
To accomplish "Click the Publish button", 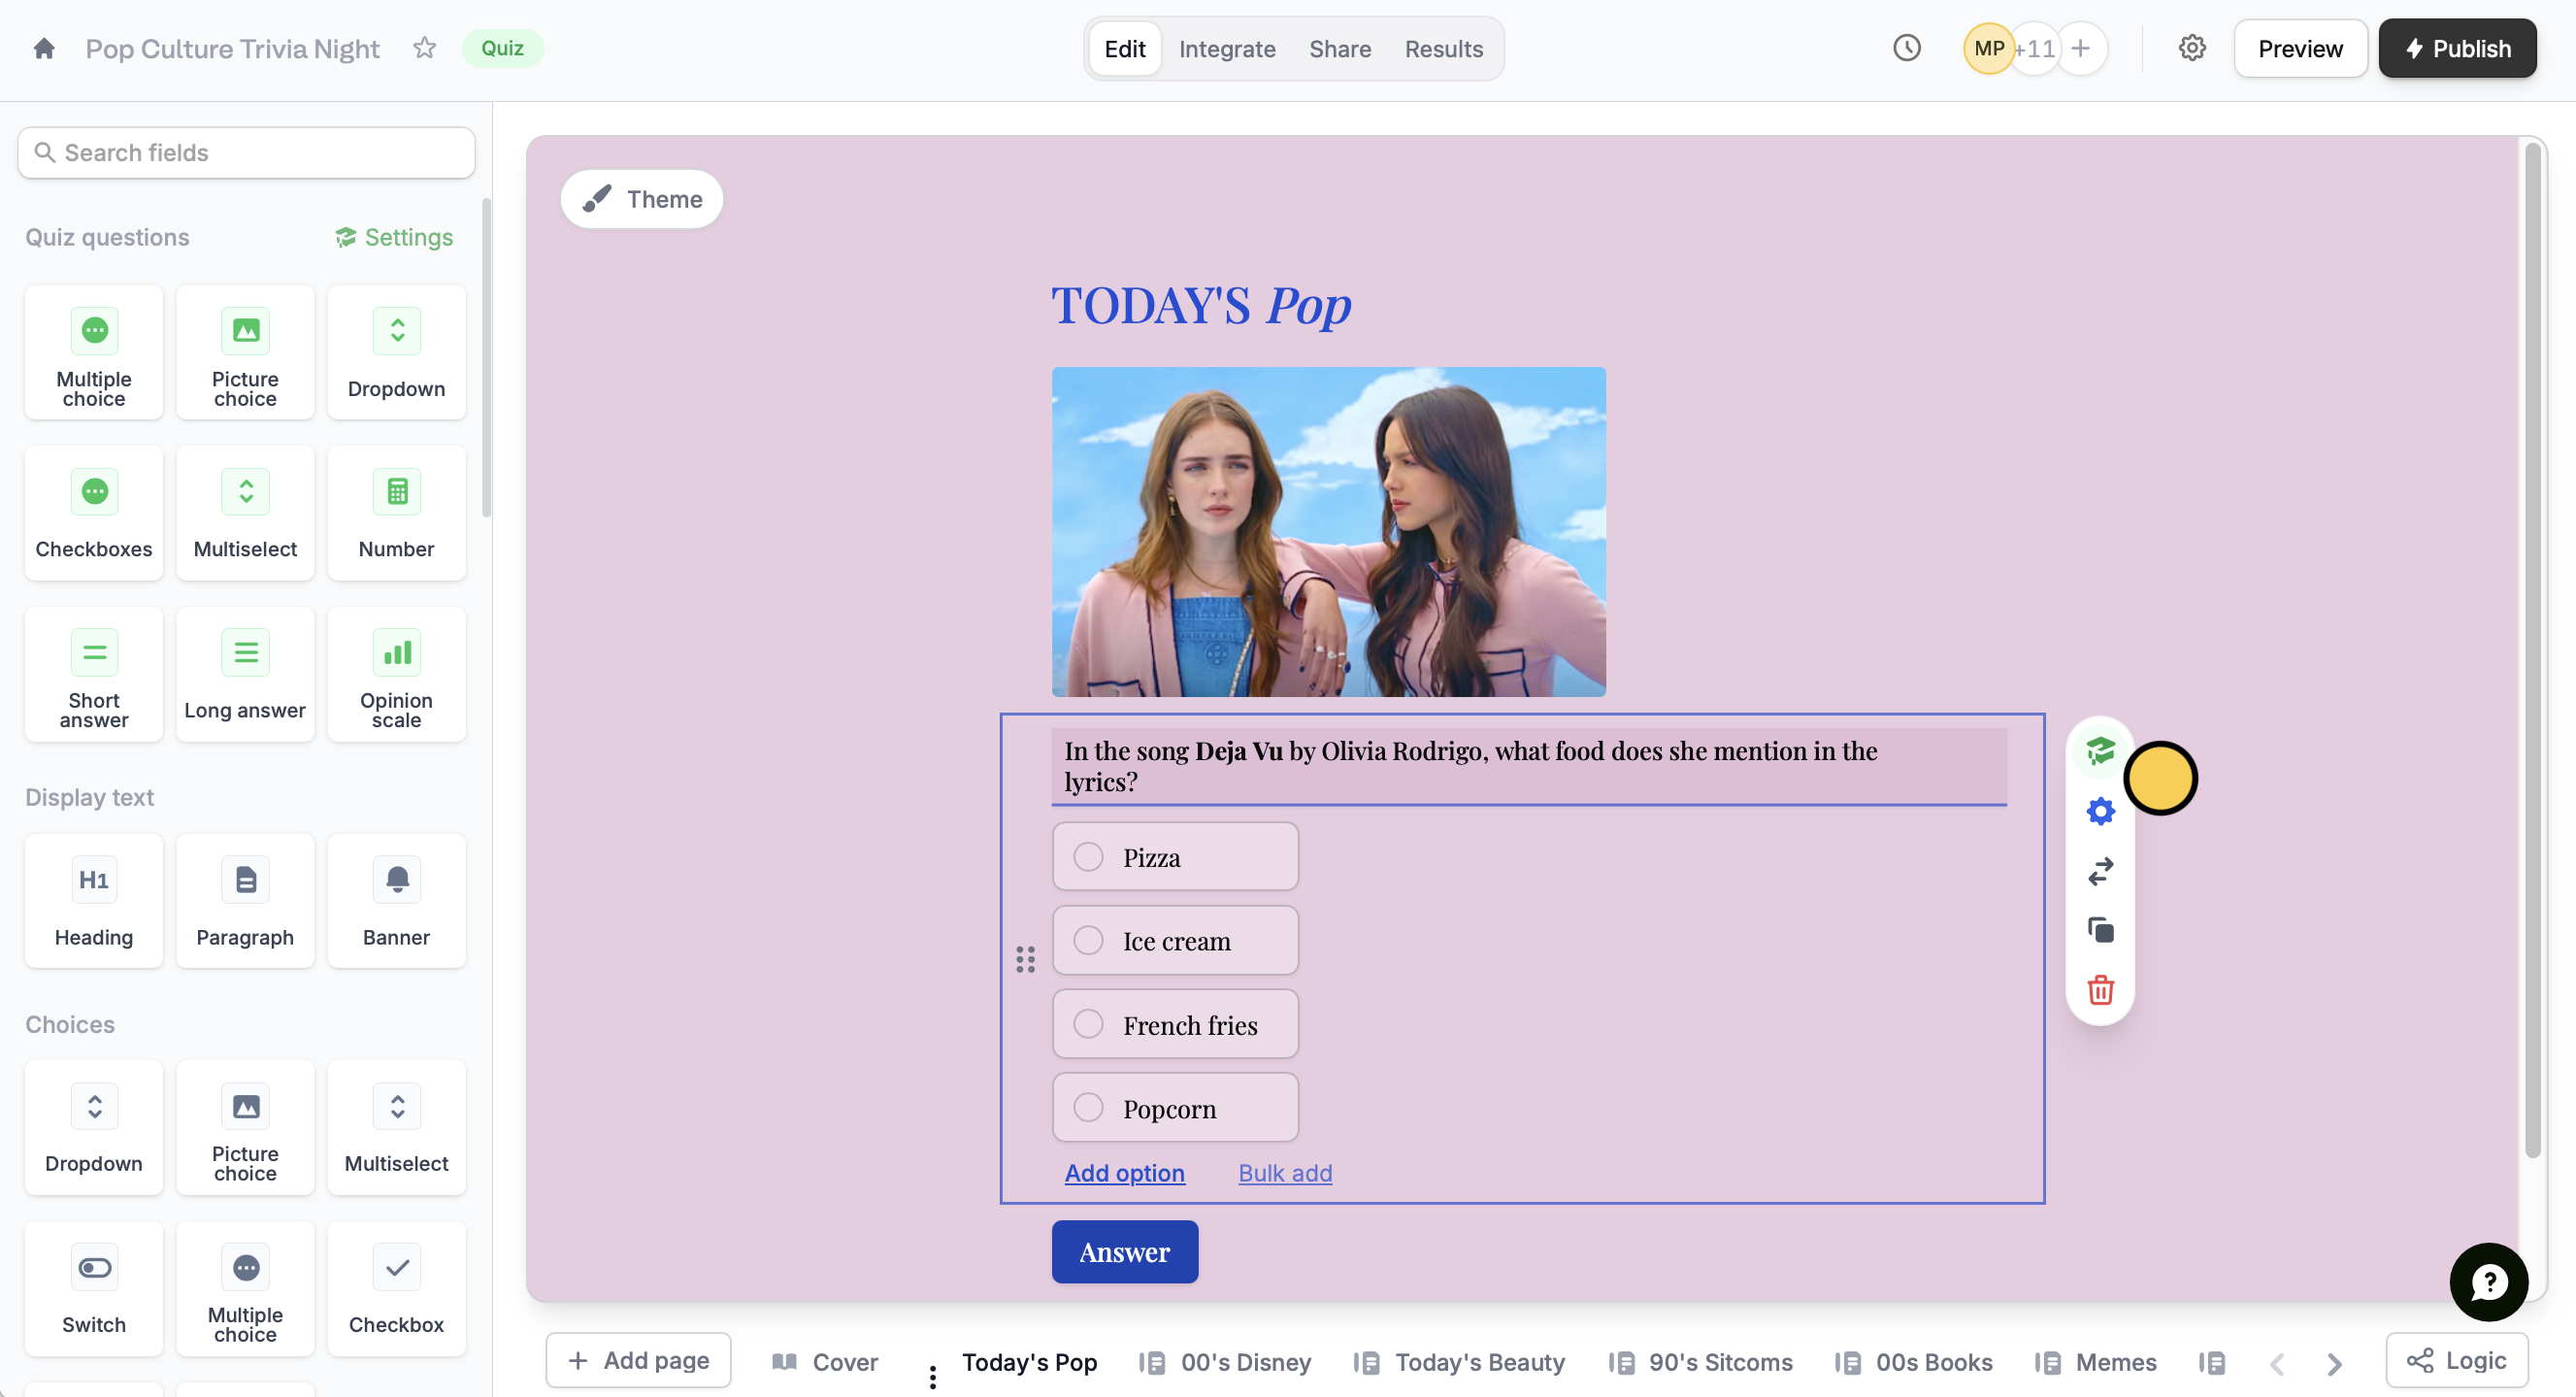I will tap(2457, 48).
